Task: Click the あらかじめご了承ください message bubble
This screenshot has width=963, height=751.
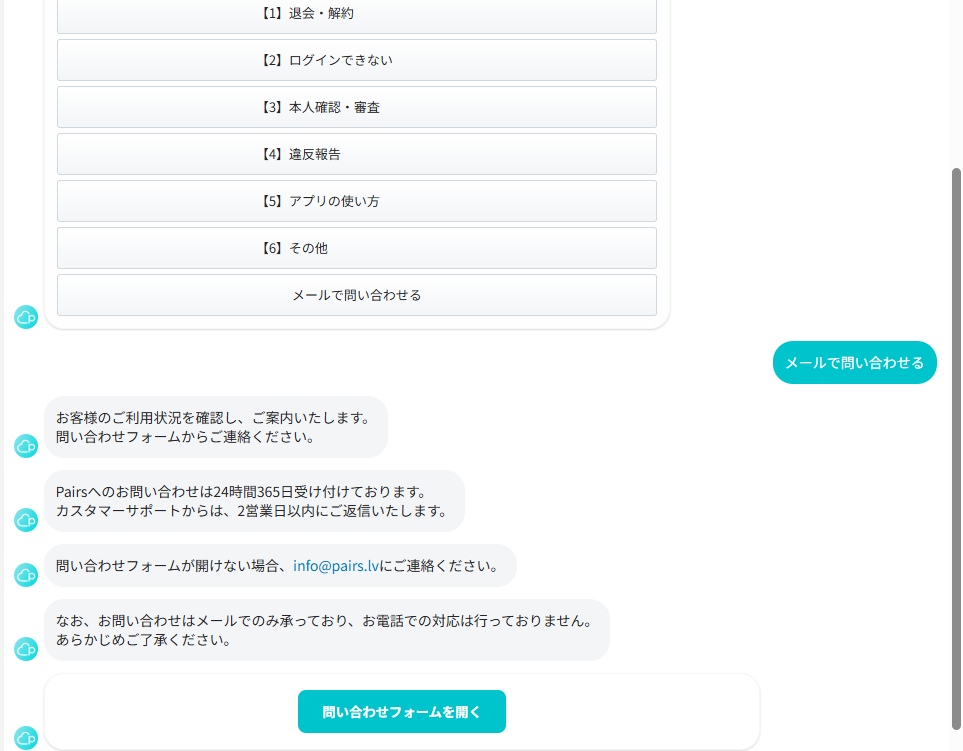Action: point(326,630)
